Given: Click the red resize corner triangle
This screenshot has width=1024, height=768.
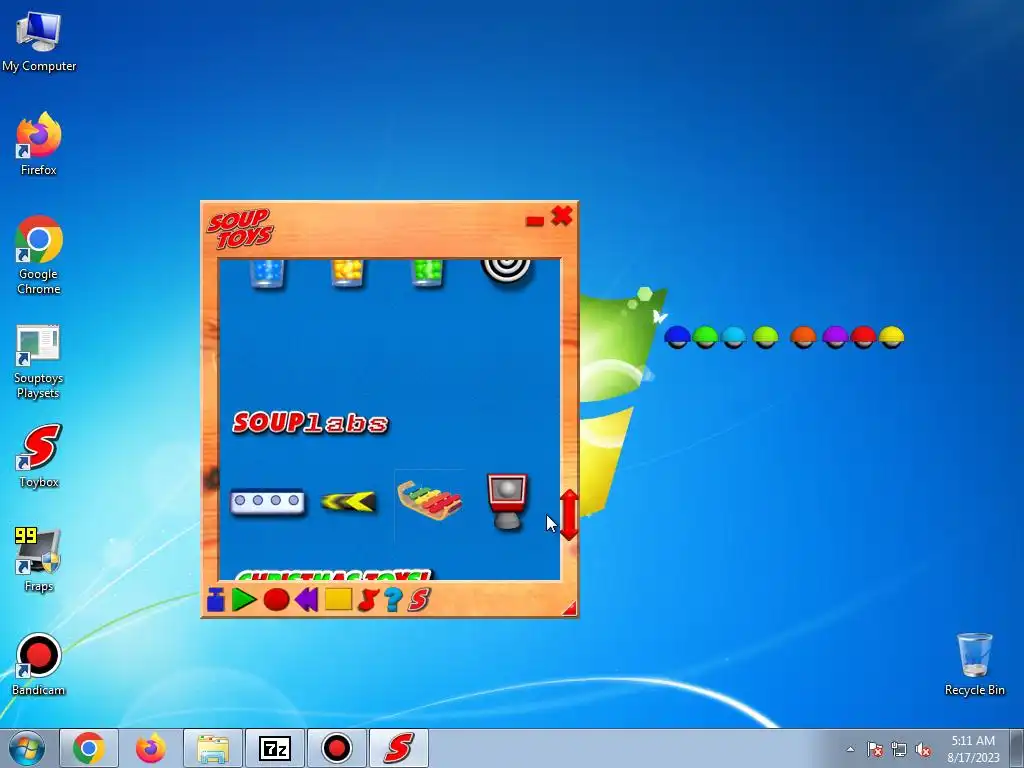Looking at the screenshot, I should (x=570, y=609).
